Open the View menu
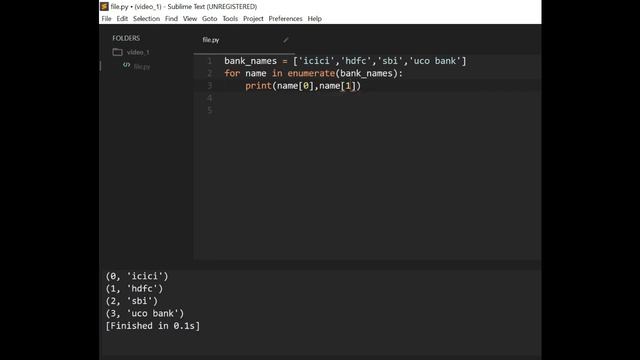 tap(190, 19)
